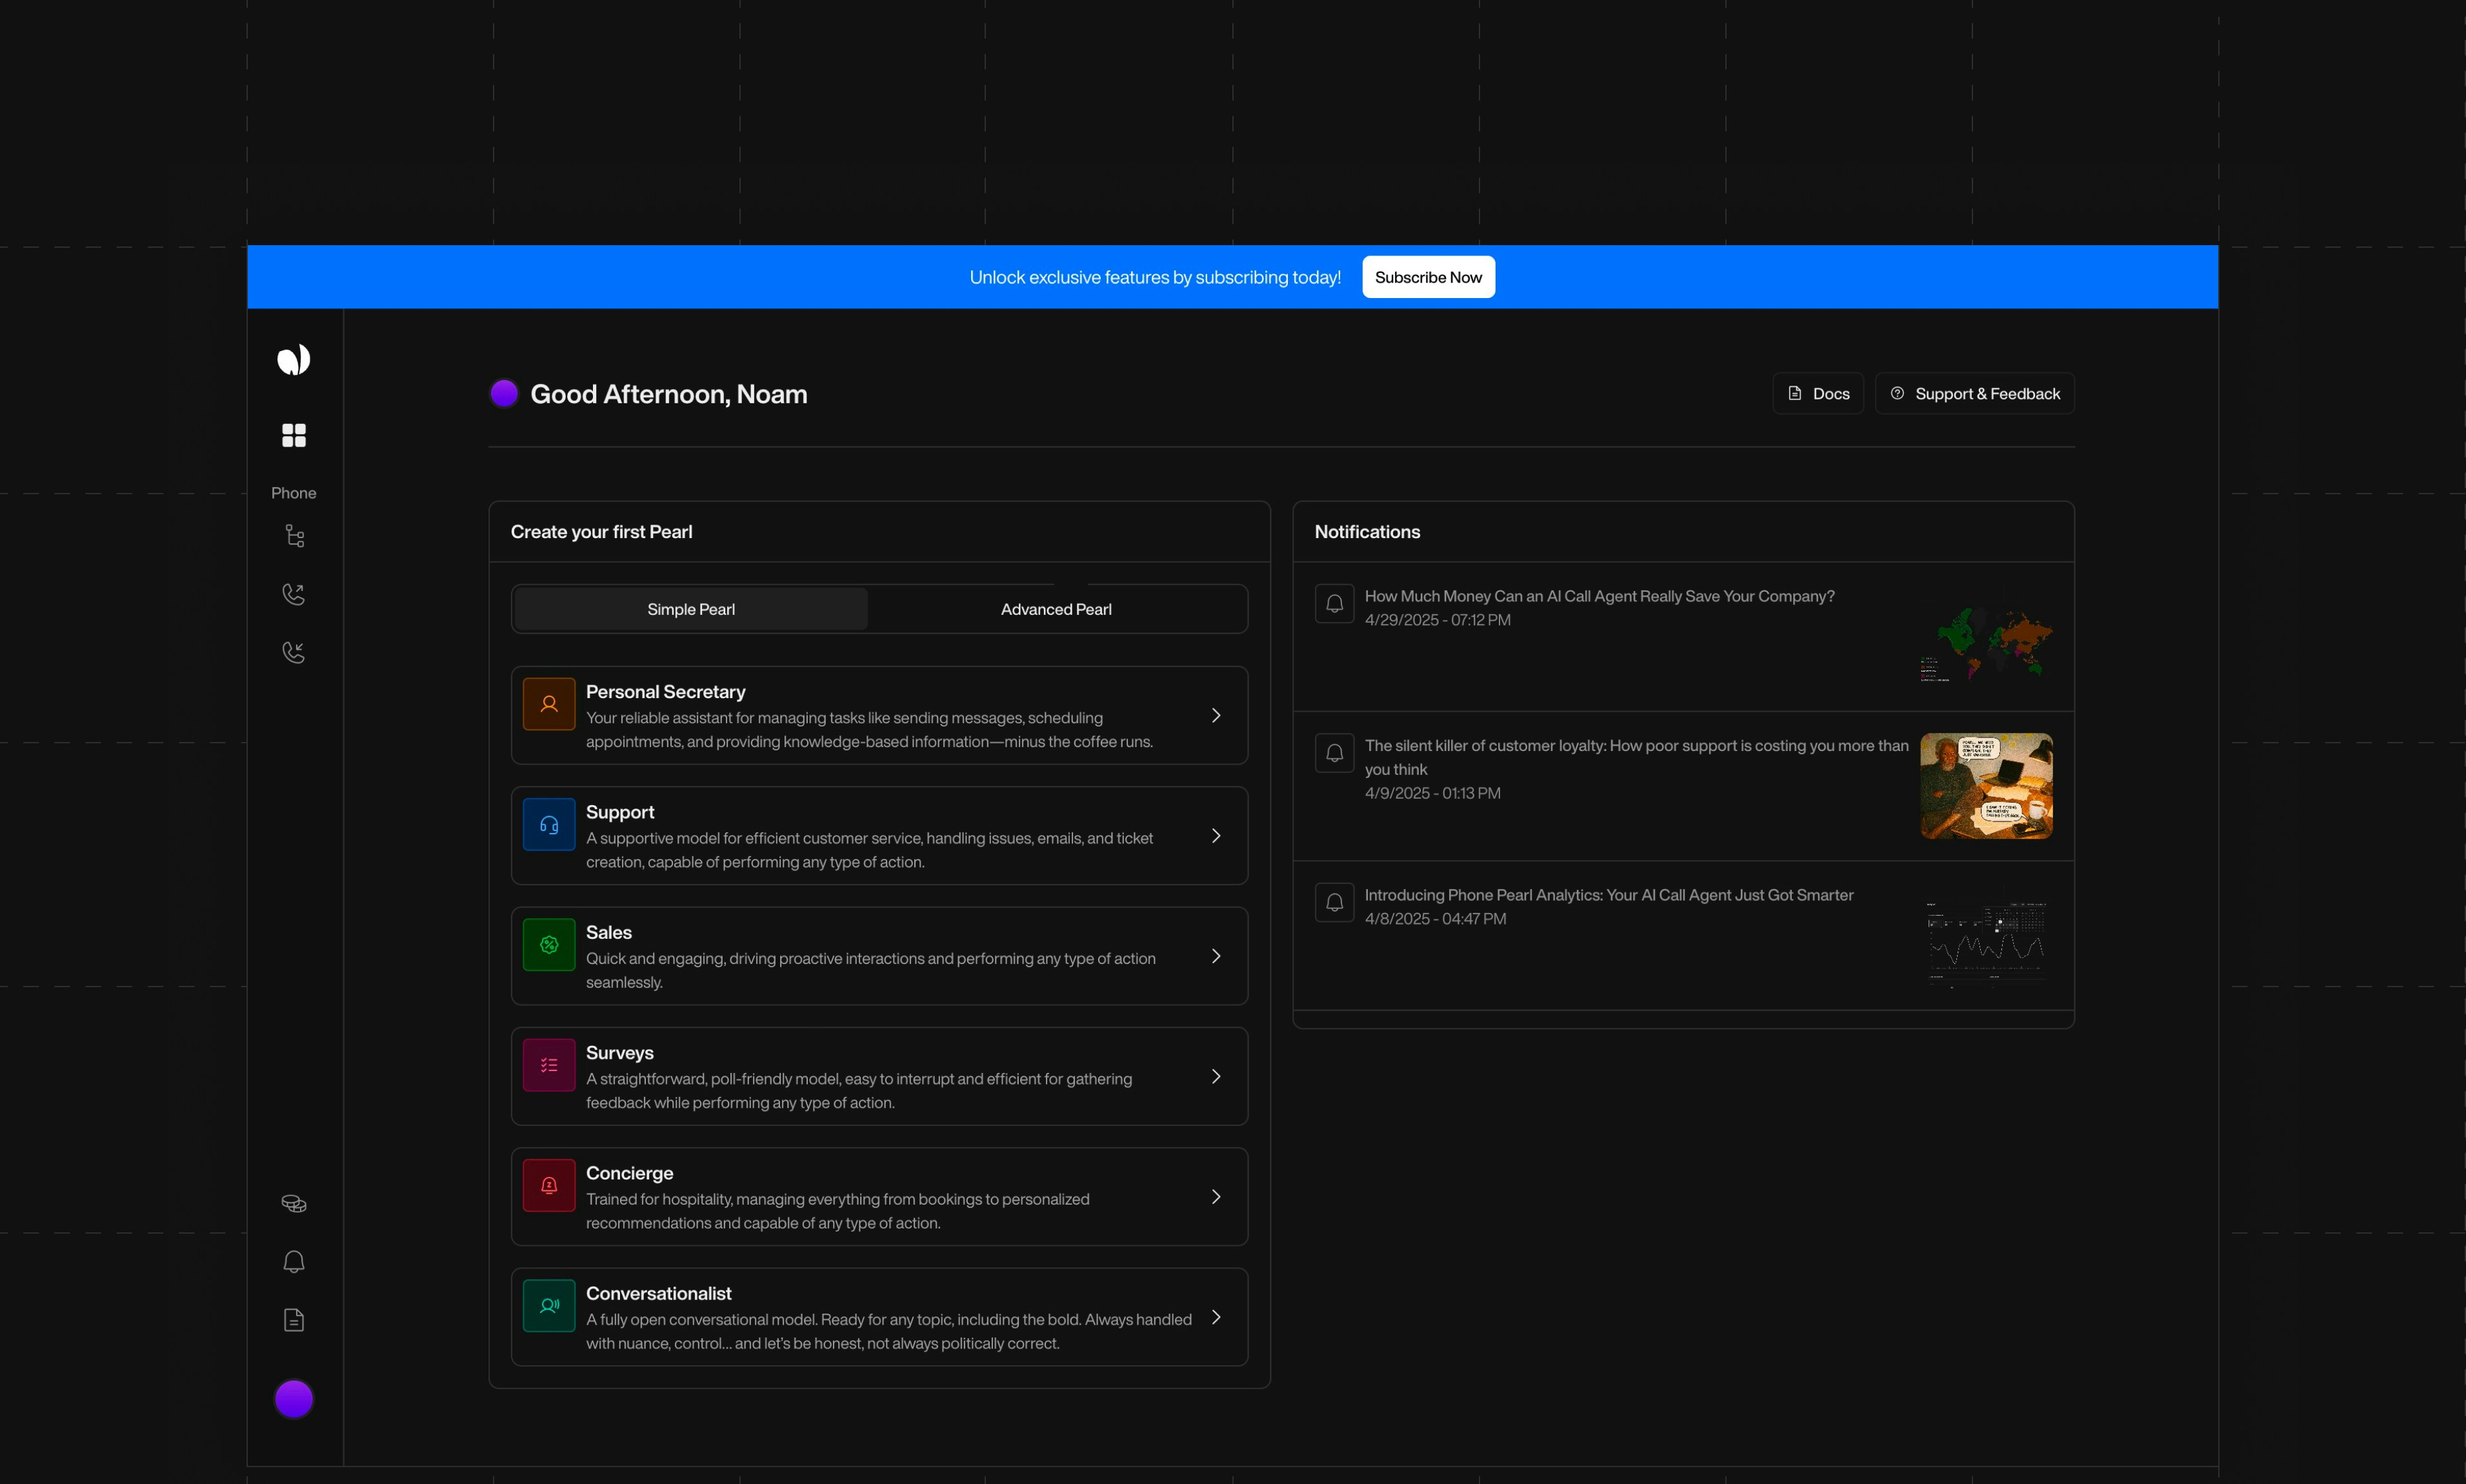Viewport: 2466px width, 1484px height.
Task: Open Support & Feedback
Action: [1974, 393]
